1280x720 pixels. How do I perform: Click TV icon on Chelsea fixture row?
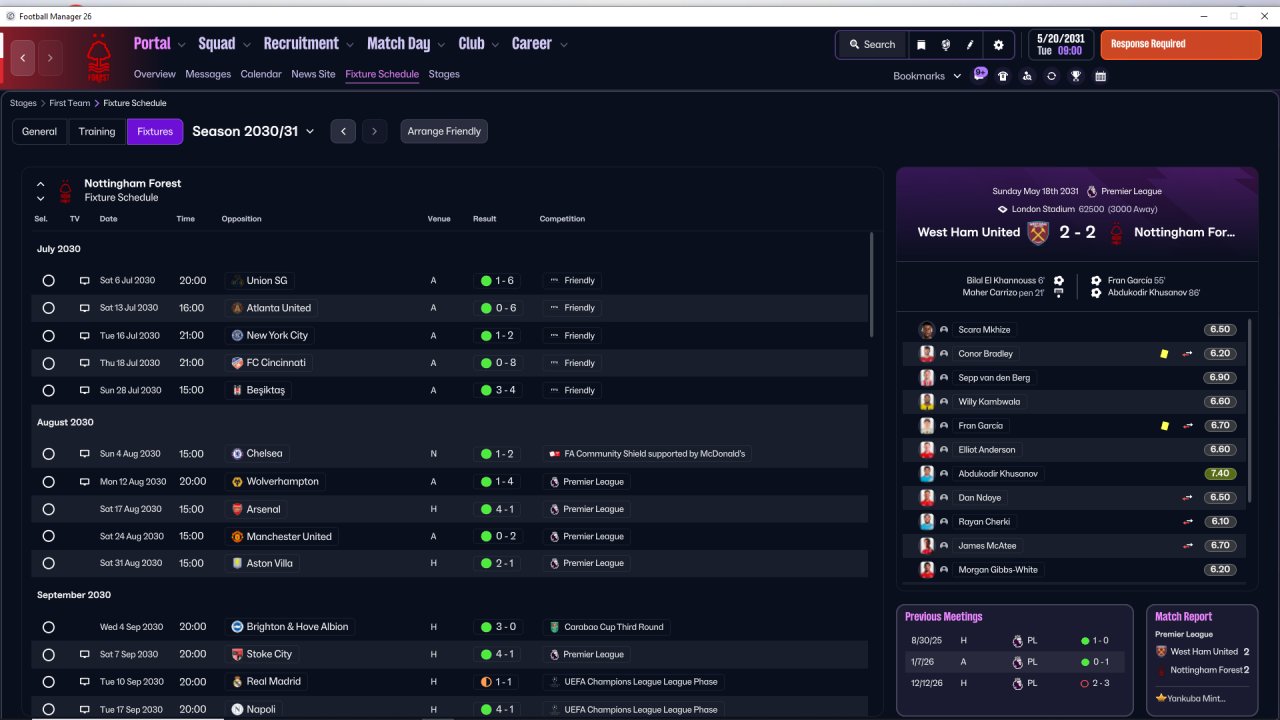point(85,454)
